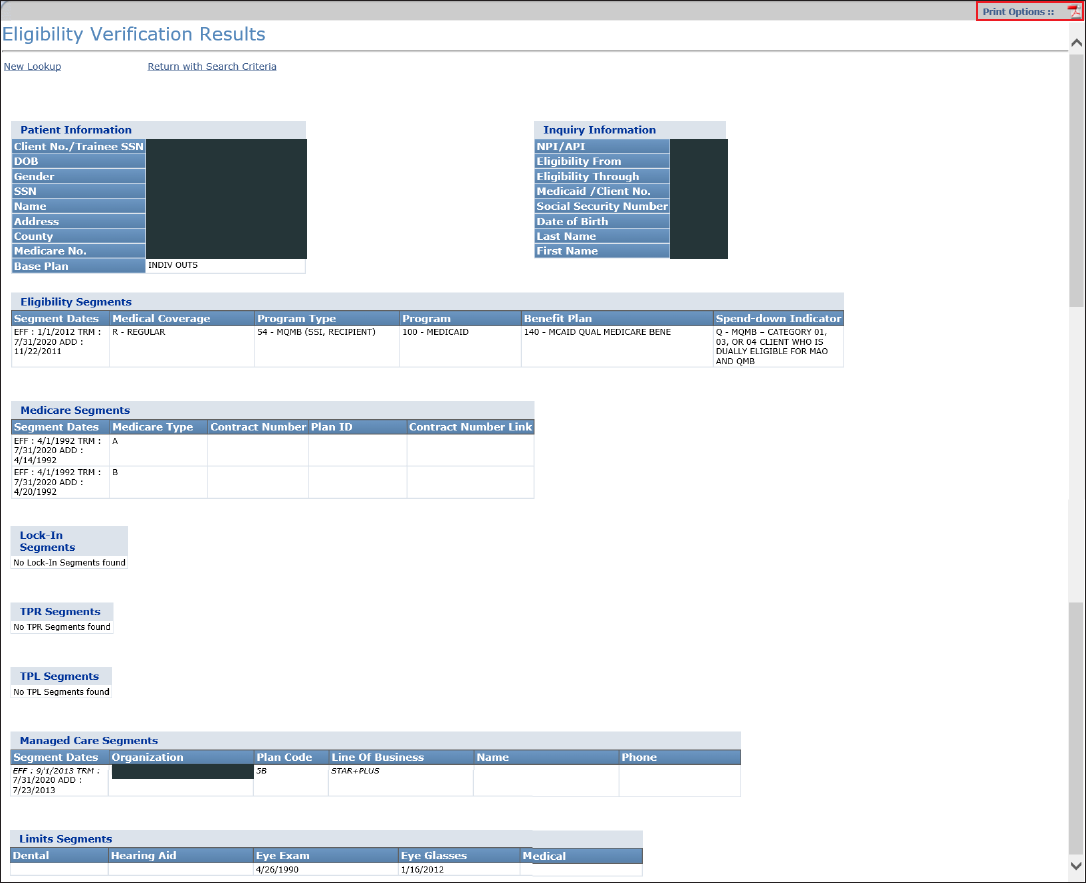Click the Eye Glasses date 1/16/2012
1086x883 pixels.
pos(422,870)
